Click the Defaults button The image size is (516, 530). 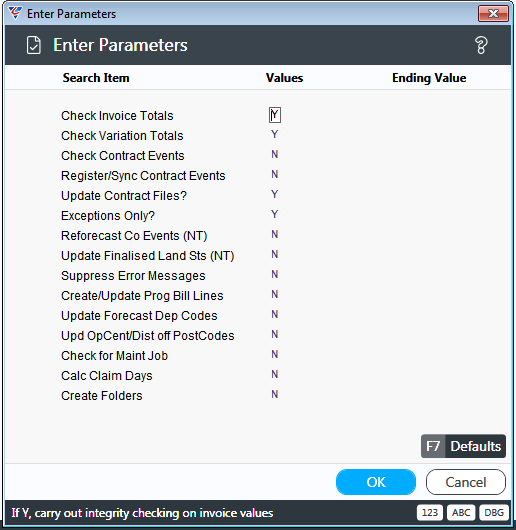tap(463, 446)
